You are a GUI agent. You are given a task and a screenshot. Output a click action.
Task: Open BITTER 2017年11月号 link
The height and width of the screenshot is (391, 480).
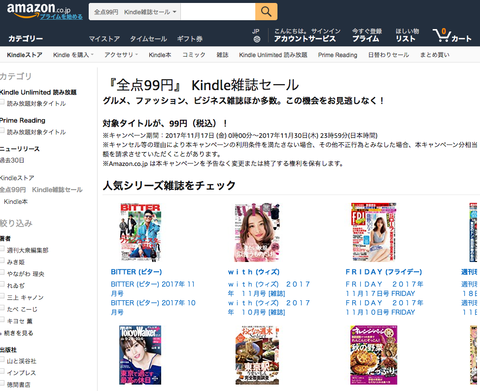click(x=153, y=289)
